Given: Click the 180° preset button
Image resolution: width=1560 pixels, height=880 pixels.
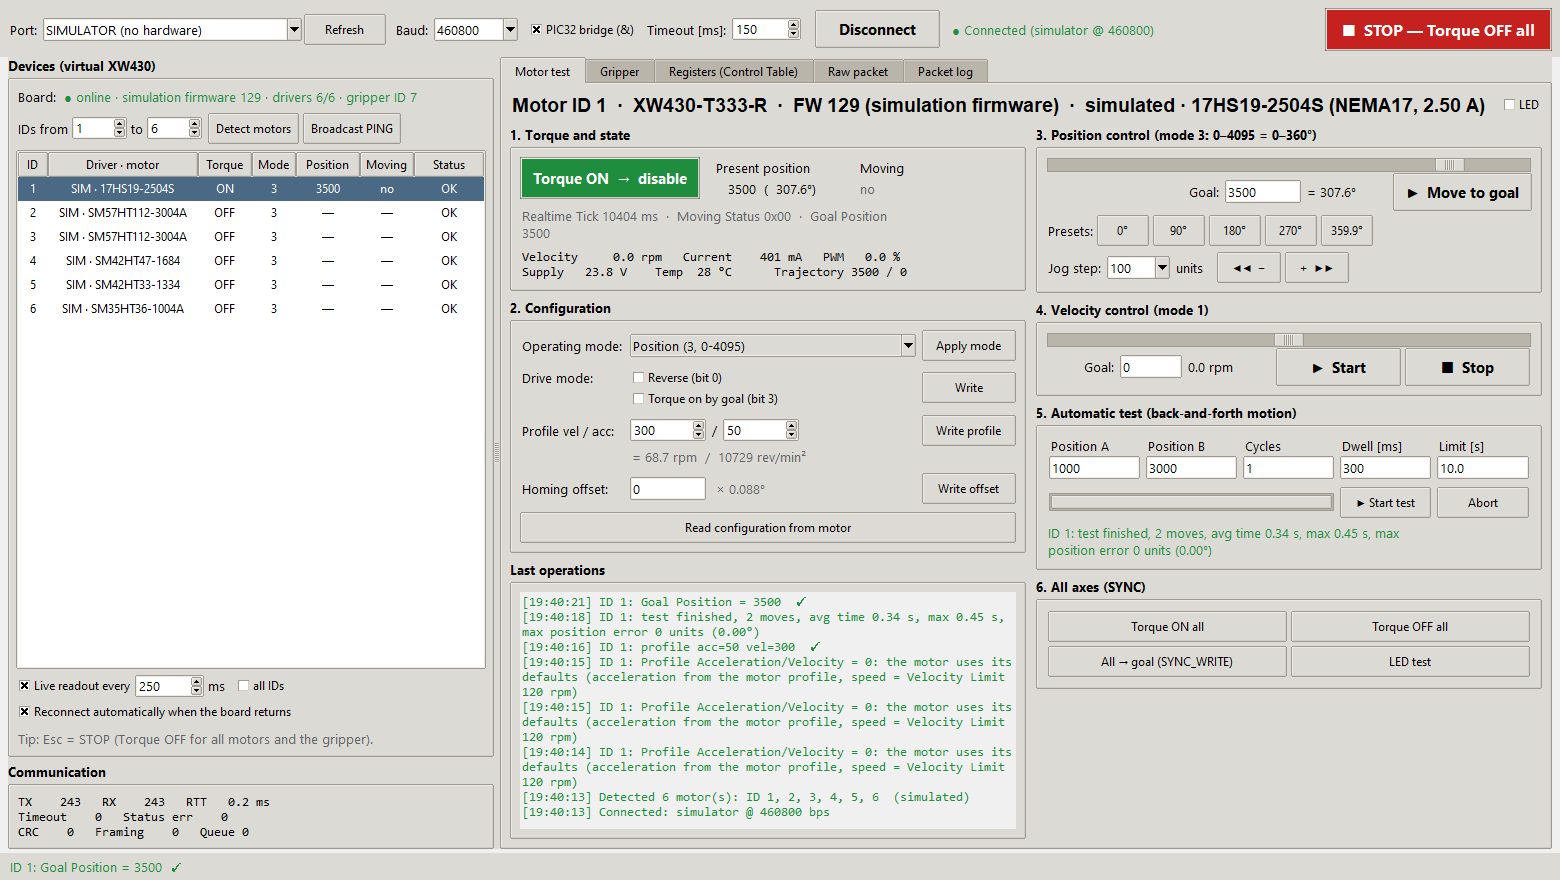Looking at the screenshot, I should click(x=1235, y=231).
